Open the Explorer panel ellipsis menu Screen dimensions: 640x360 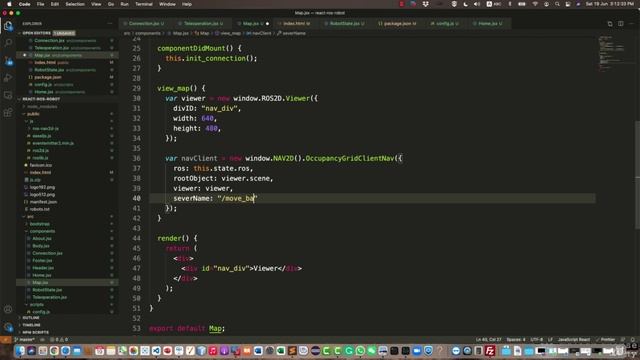point(110,24)
